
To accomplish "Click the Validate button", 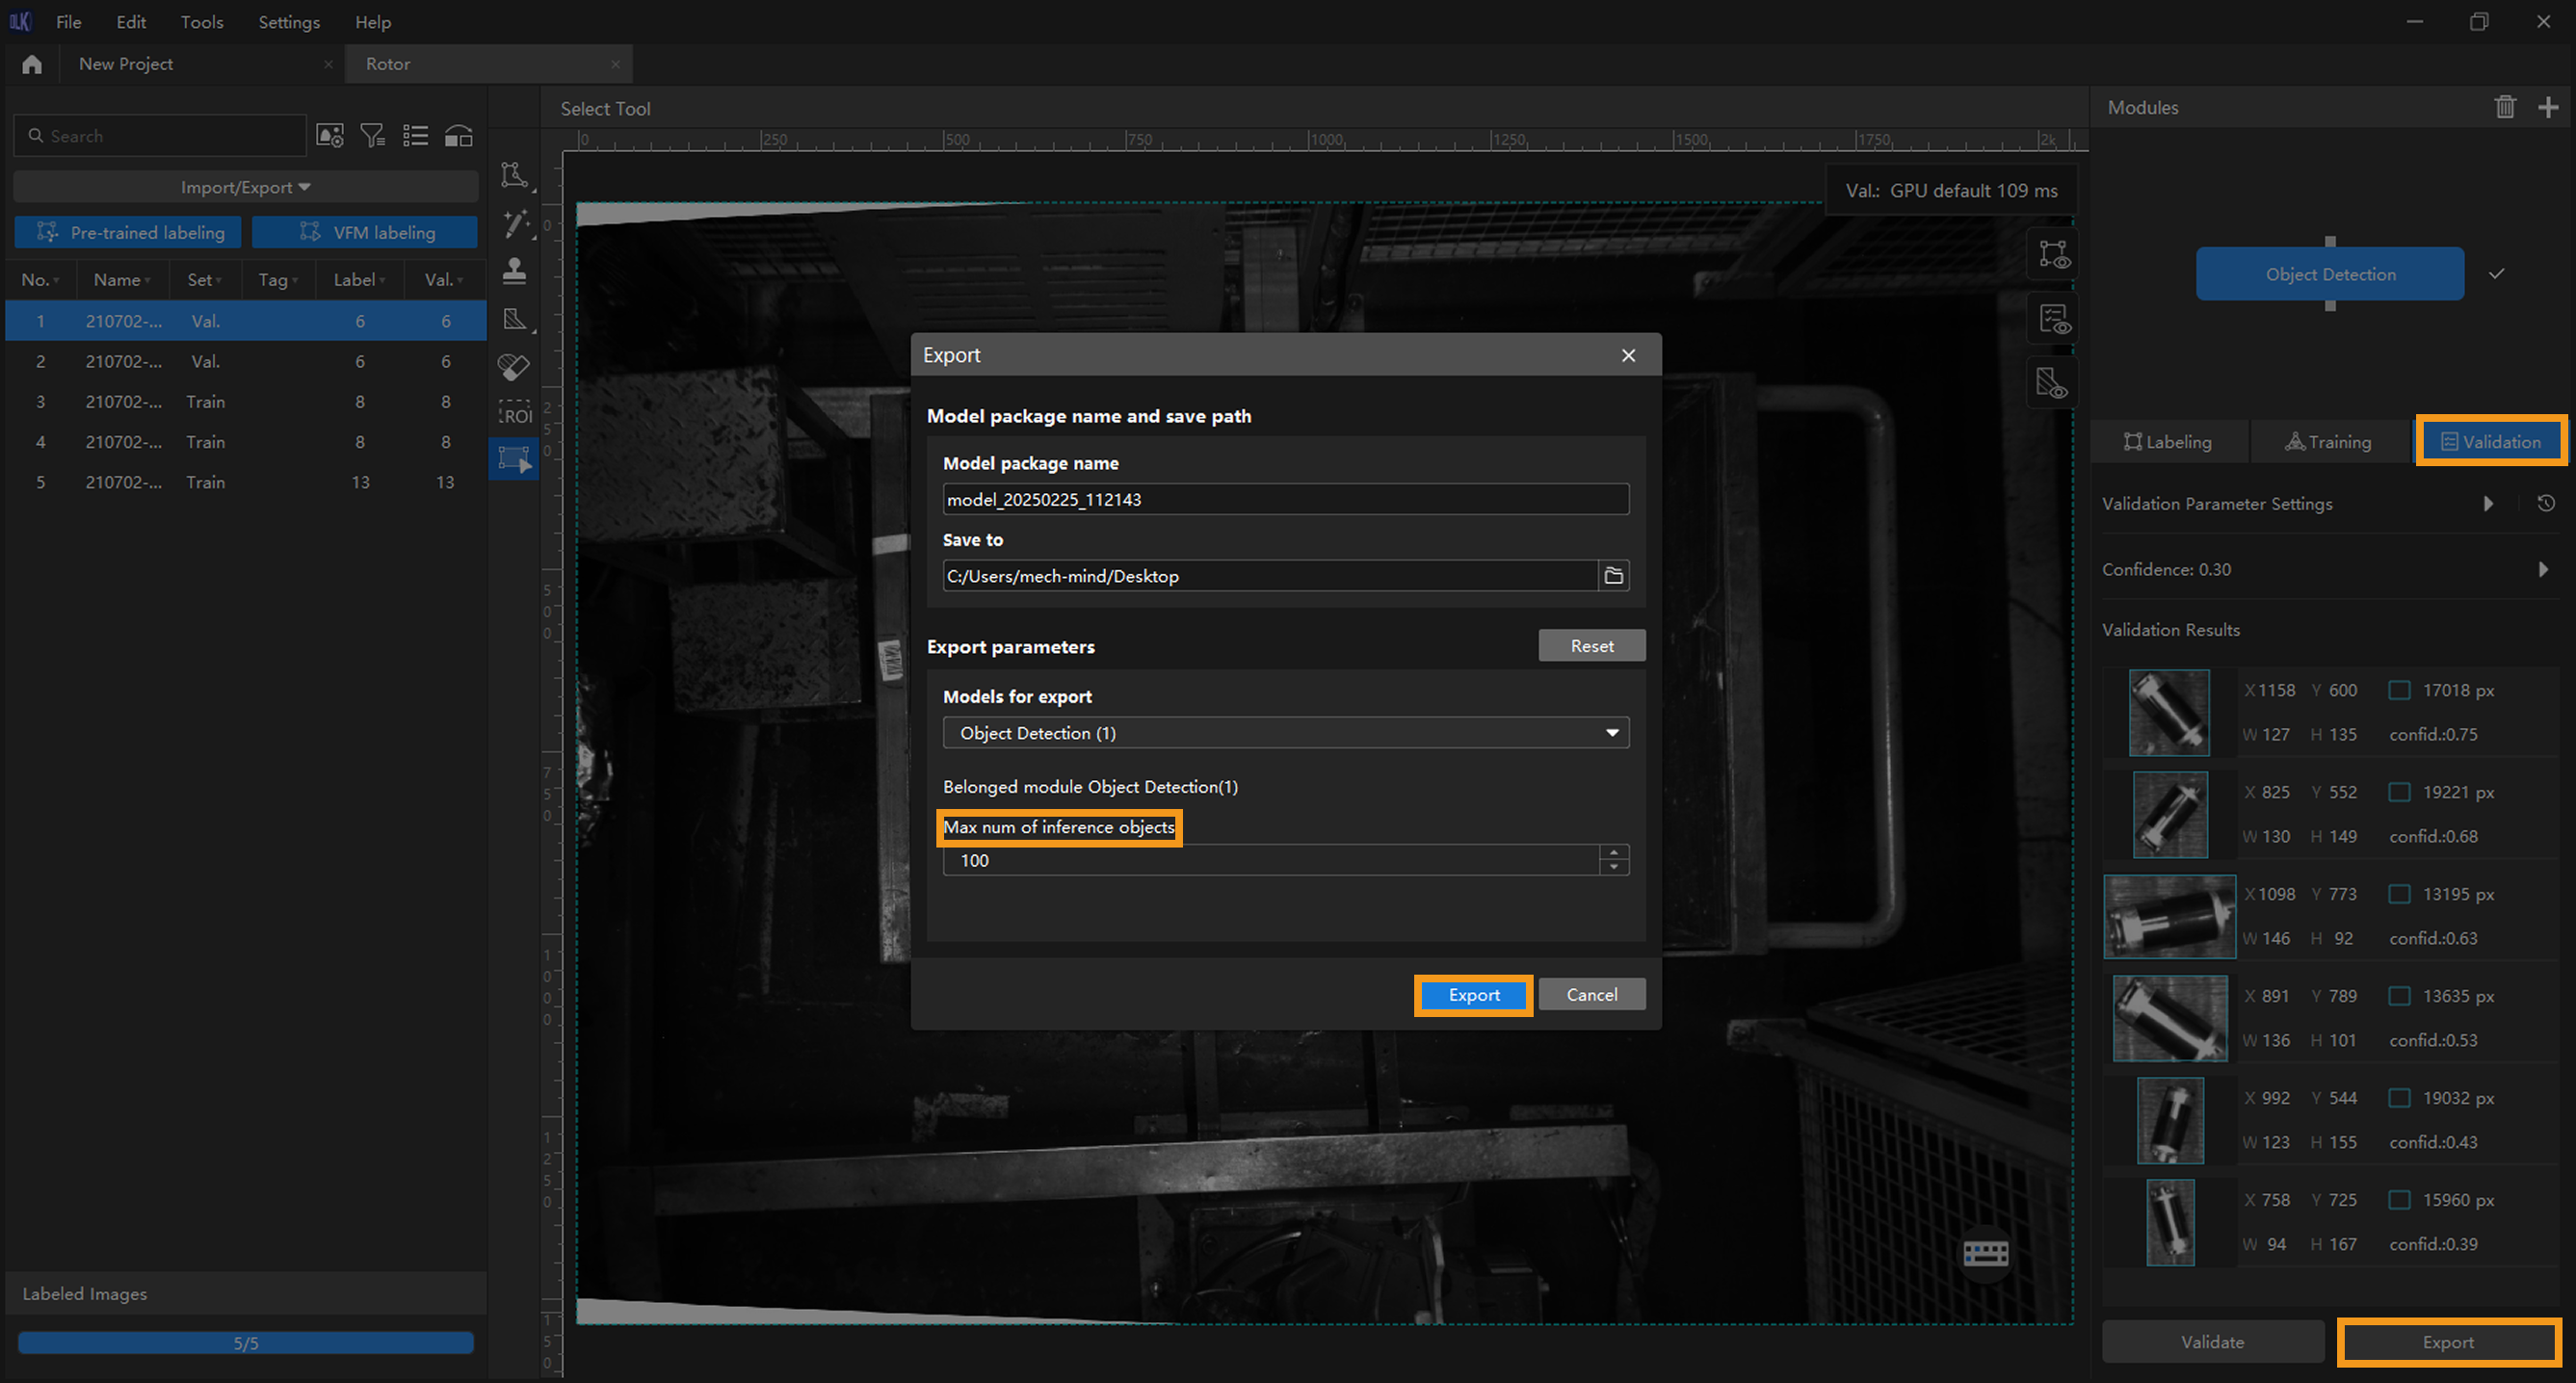I will point(2212,1342).
